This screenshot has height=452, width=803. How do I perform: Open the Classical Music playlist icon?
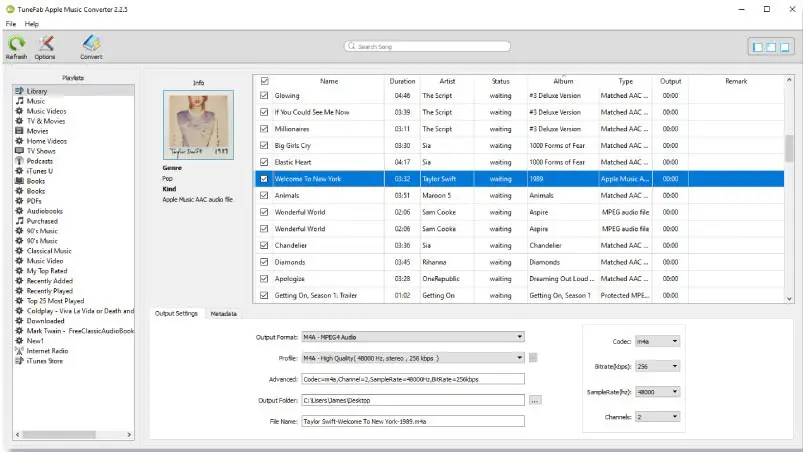point(19,250)
